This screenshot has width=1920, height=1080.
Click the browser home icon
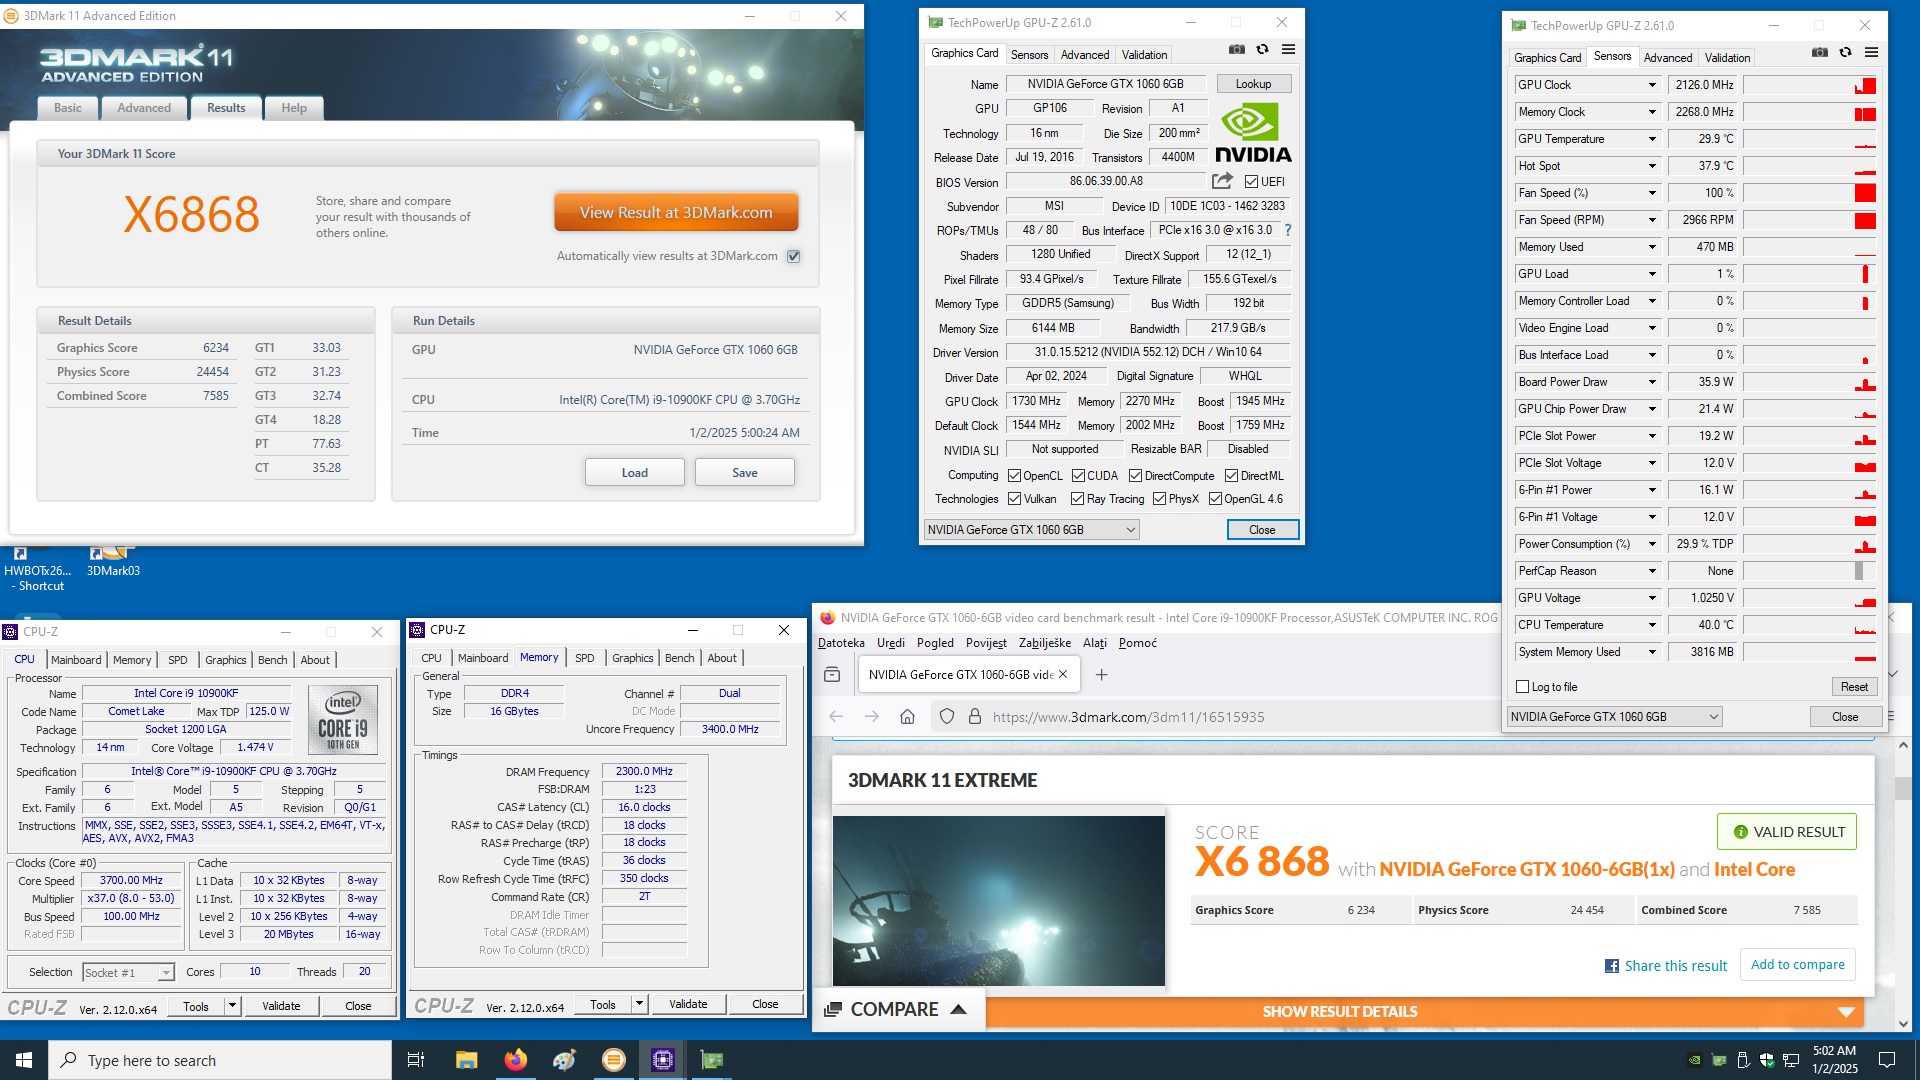(908, 717)
